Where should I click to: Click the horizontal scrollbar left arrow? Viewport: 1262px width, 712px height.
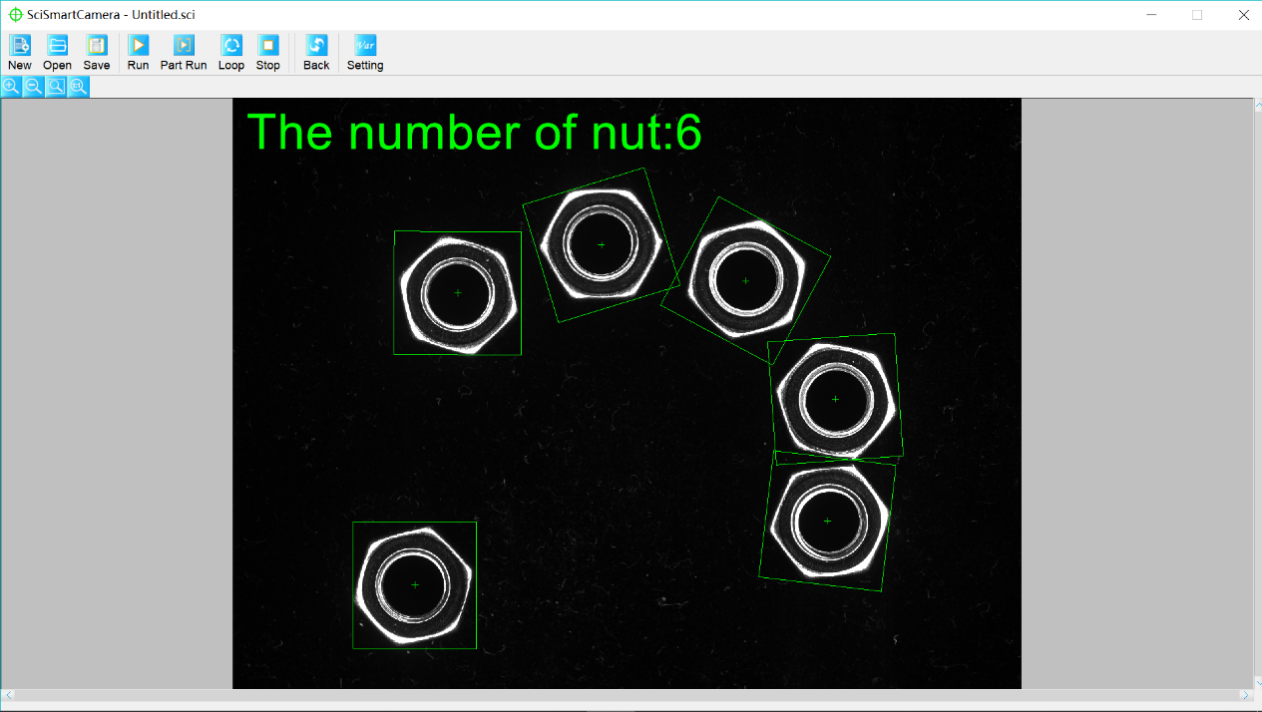9,695
